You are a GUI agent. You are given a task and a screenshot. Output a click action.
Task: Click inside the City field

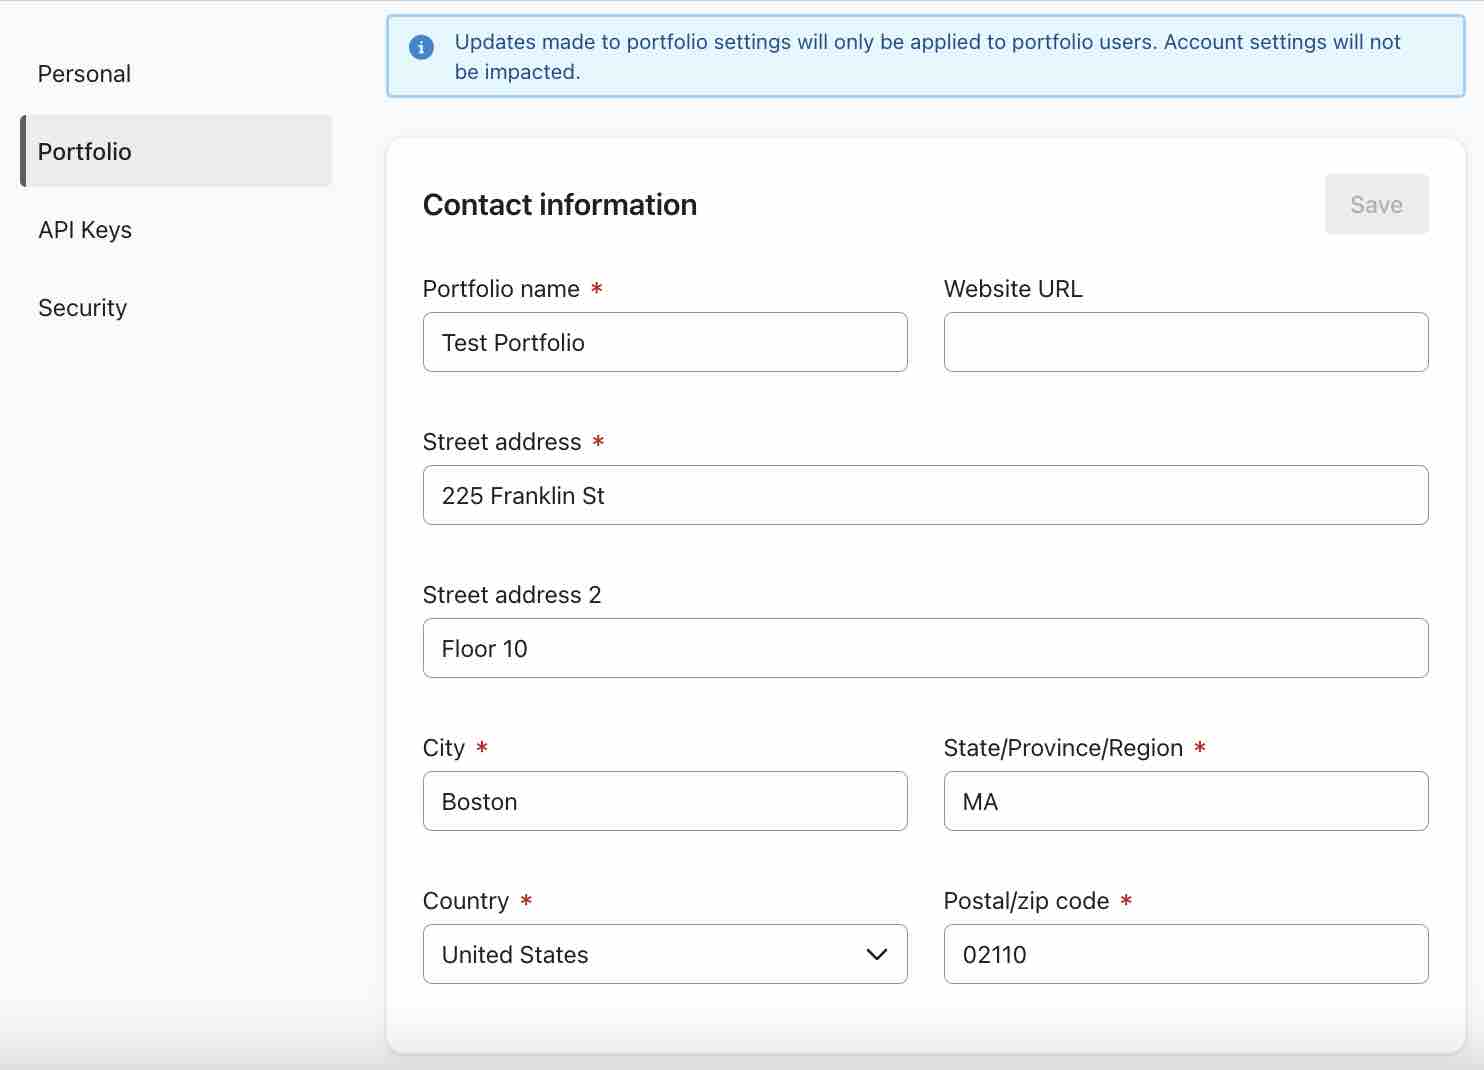pos(664,801)
